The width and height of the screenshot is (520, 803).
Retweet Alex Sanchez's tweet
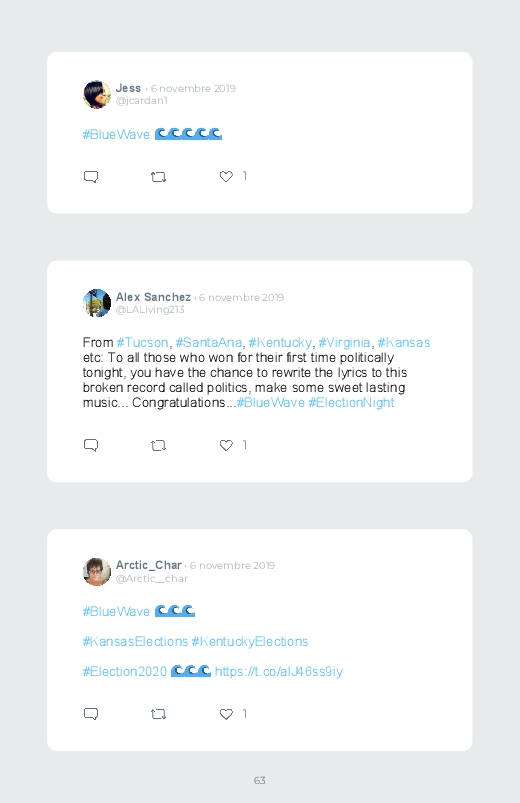click(x=158, y=446)
